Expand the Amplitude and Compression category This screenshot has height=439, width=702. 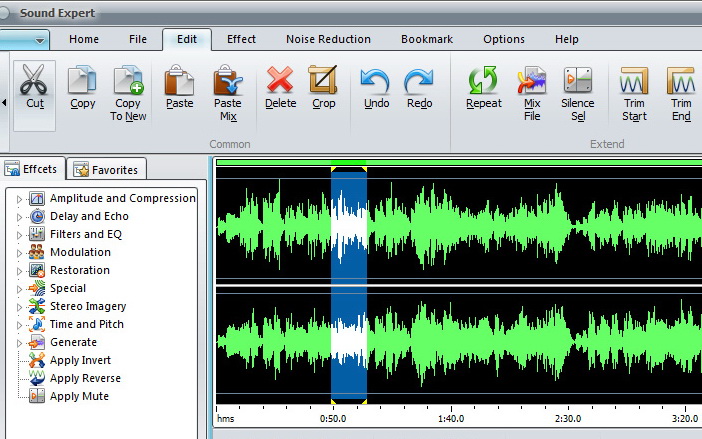[18, 198]
